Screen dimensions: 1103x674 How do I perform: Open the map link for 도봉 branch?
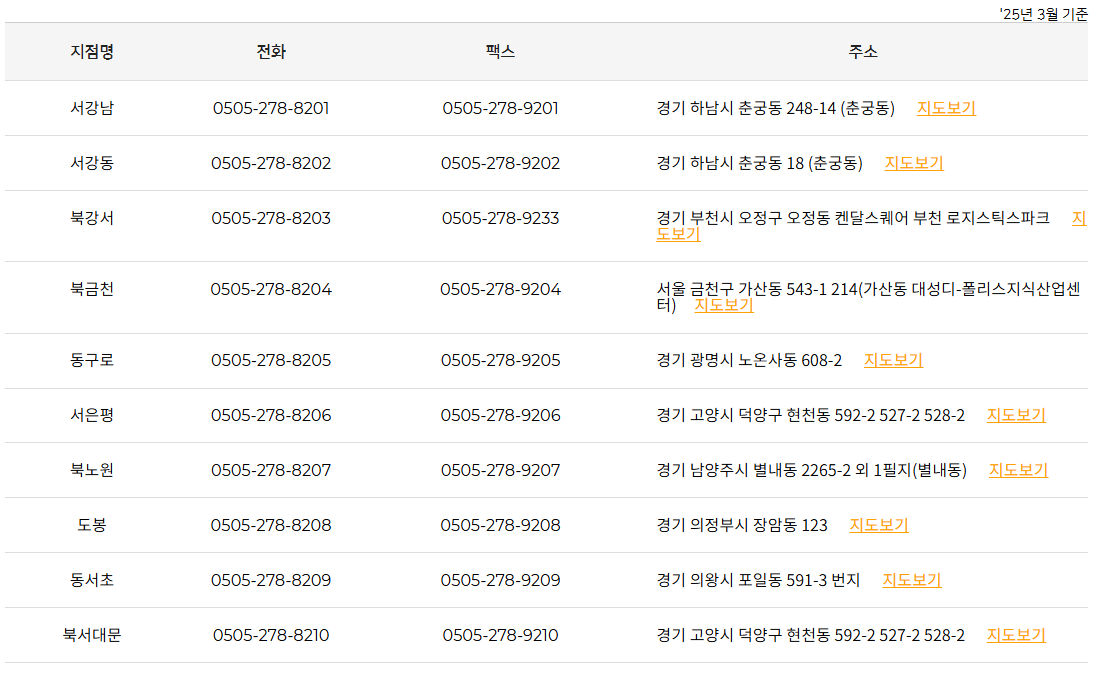[878, 524]
